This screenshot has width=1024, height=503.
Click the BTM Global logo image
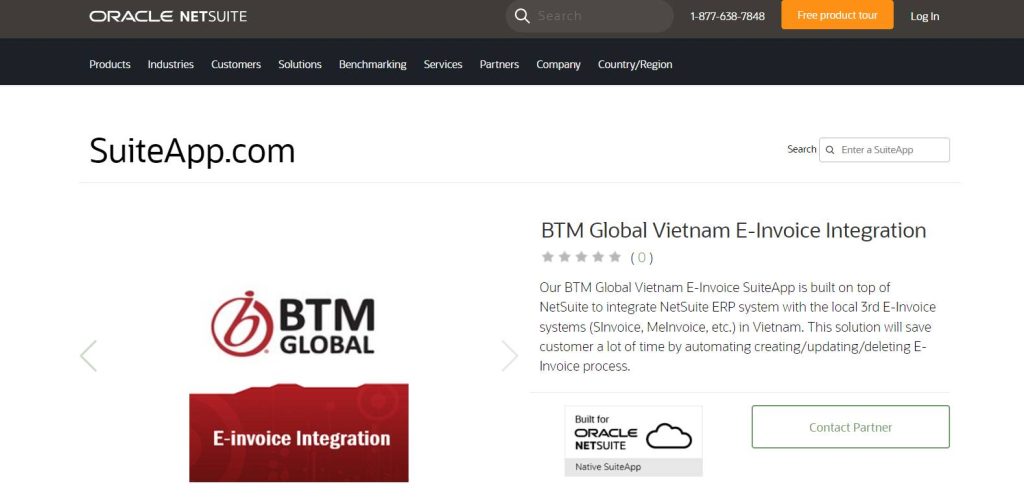click(x=293, y=323)
